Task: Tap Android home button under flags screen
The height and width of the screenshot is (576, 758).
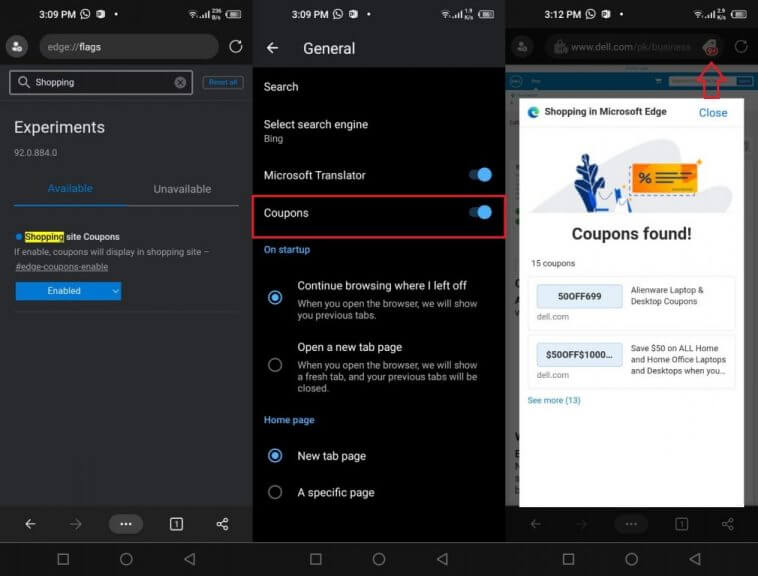Action: click(126, 559)
